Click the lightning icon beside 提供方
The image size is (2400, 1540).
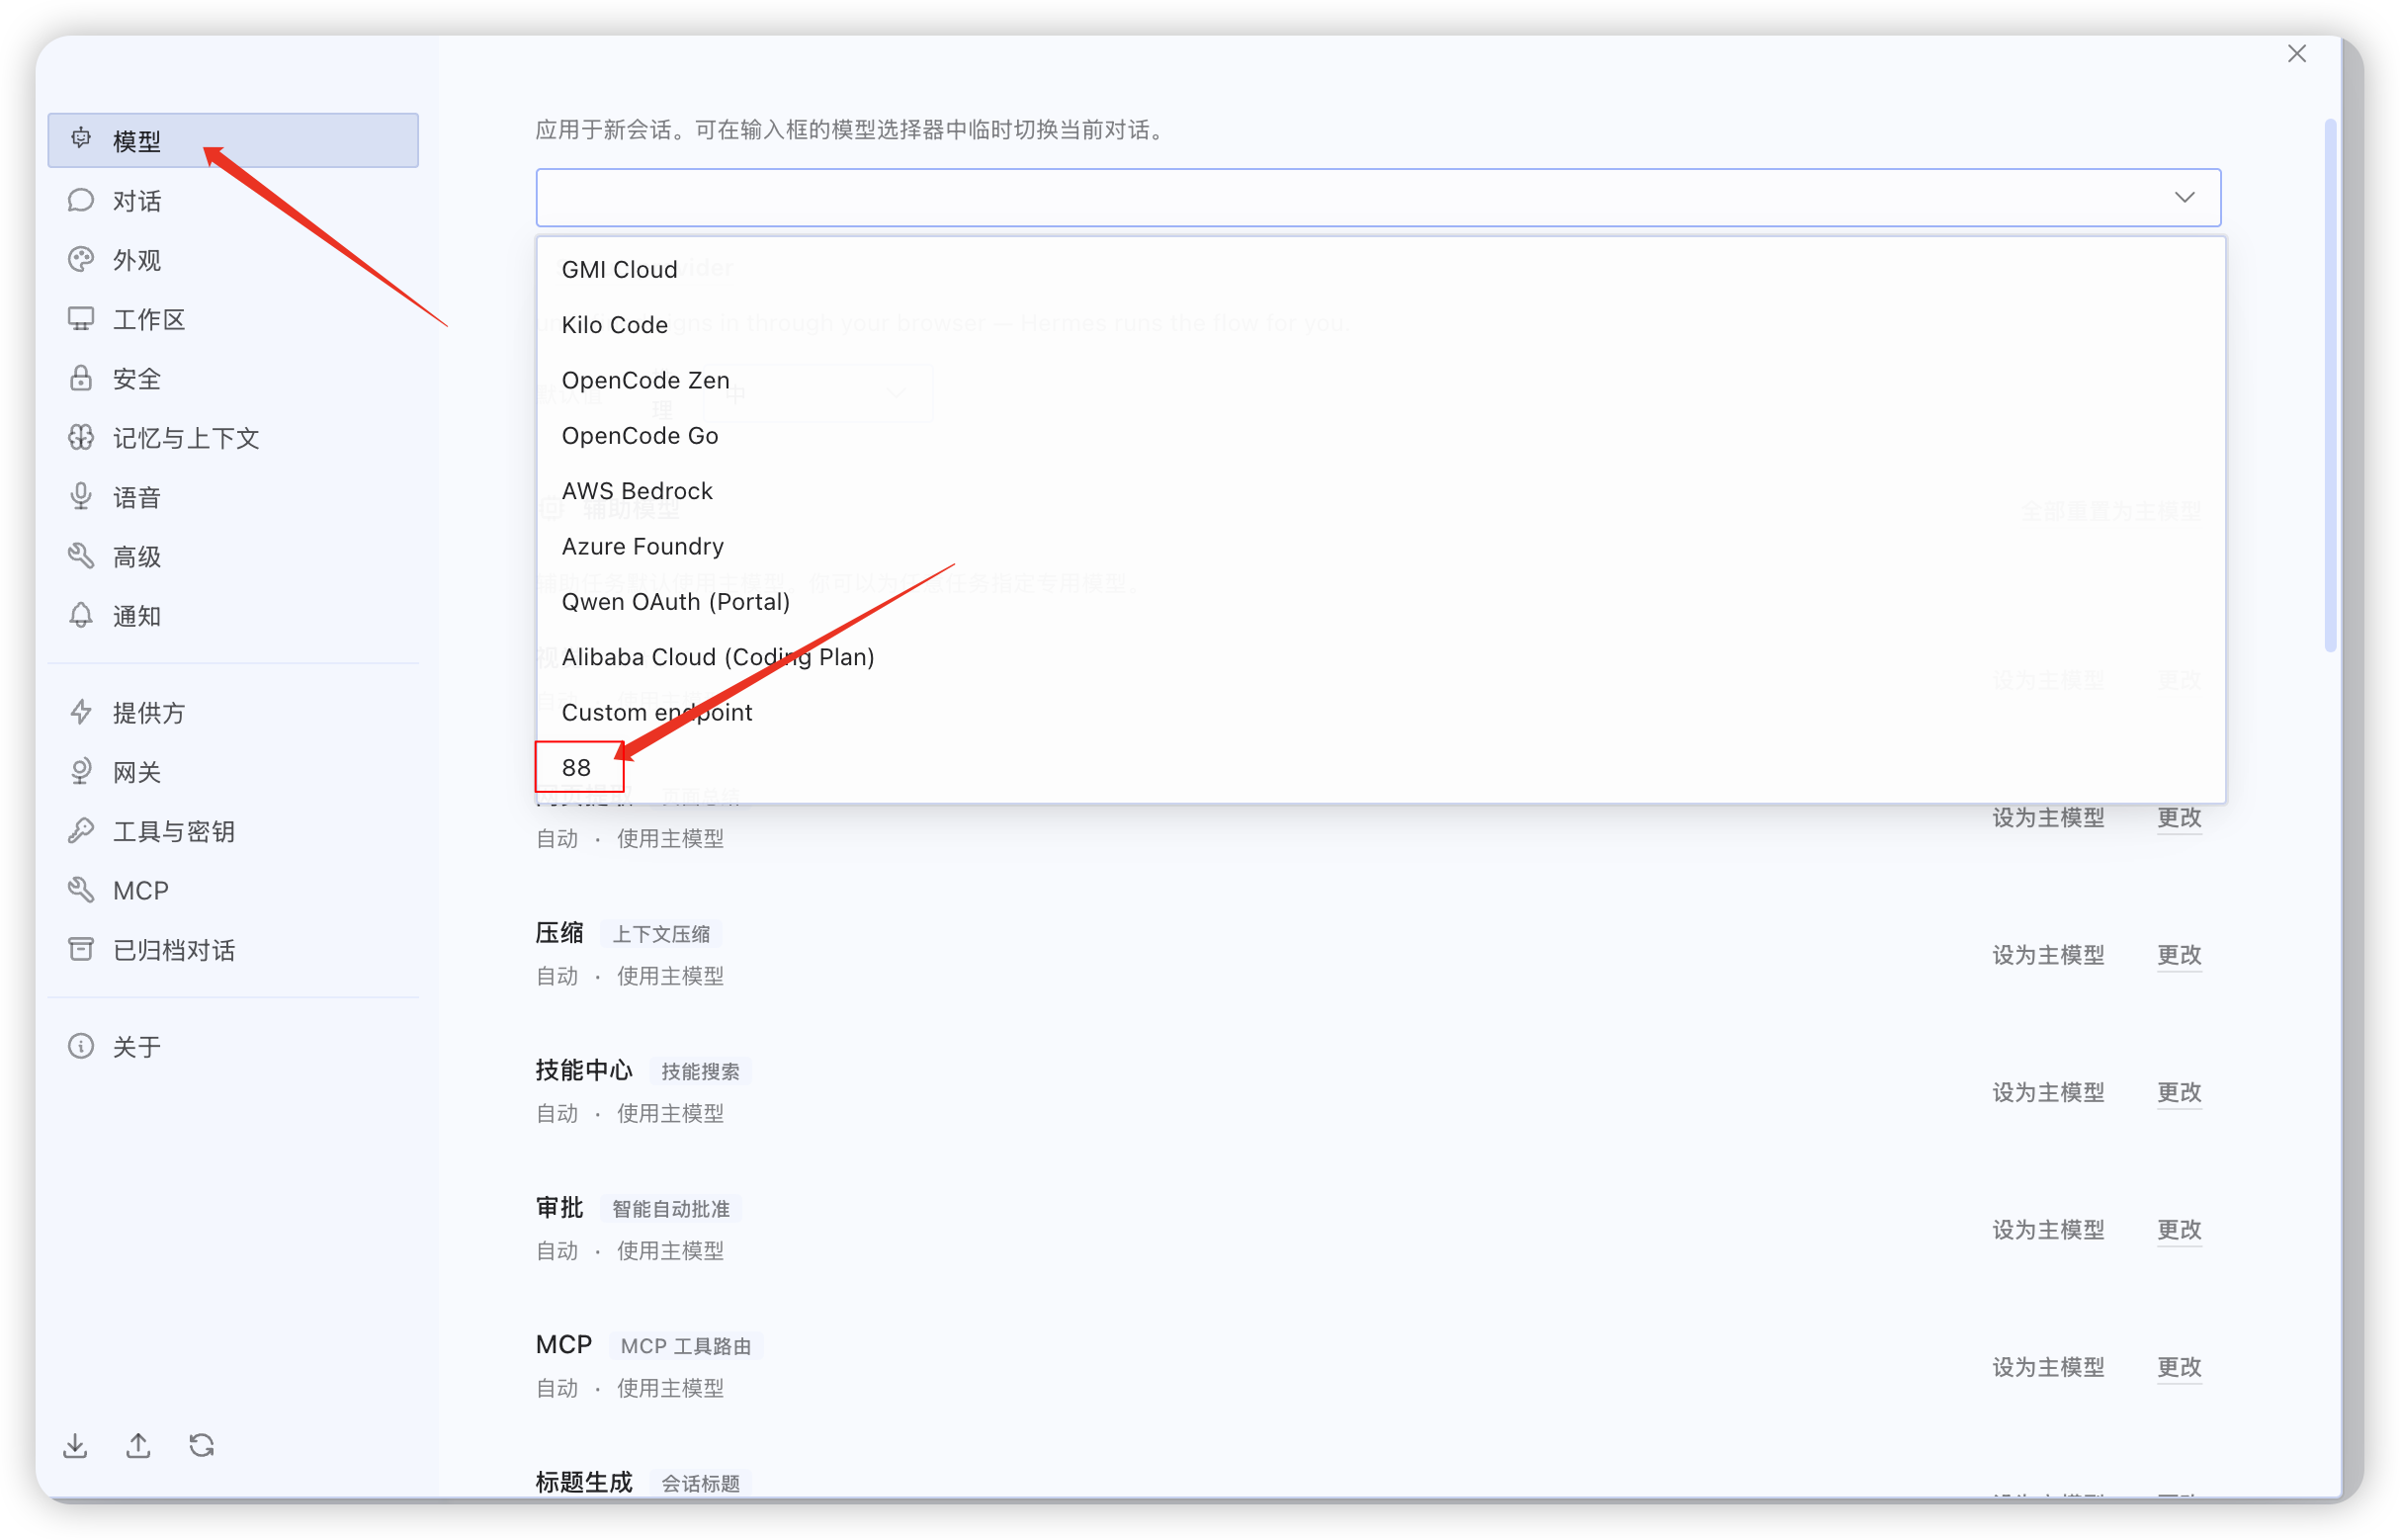[x=81, y=713]
